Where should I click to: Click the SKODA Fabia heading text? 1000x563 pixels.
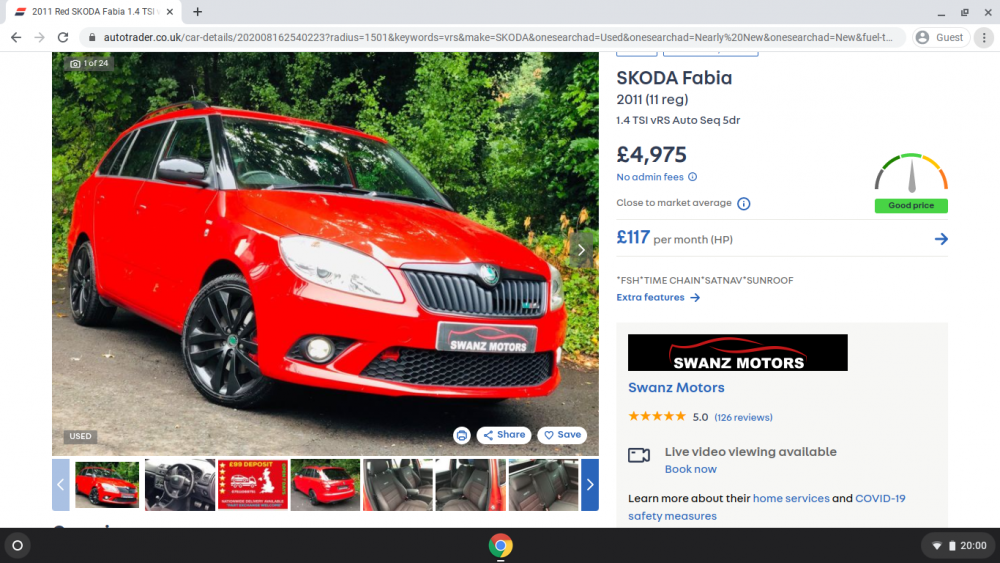[x=674, y=78]
